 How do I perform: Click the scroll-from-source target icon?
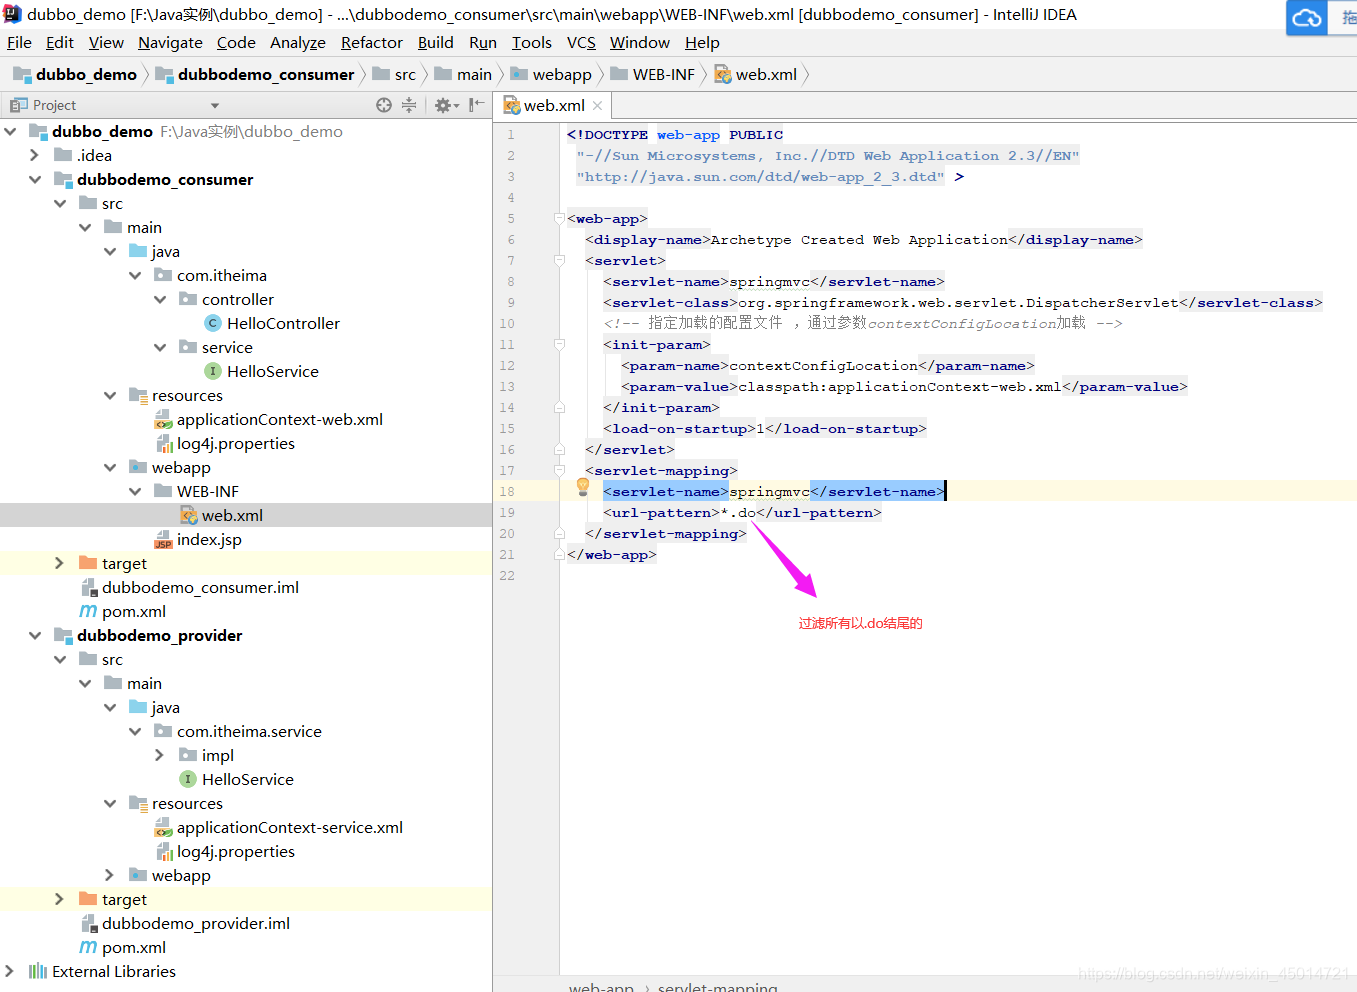click(384, 105)
